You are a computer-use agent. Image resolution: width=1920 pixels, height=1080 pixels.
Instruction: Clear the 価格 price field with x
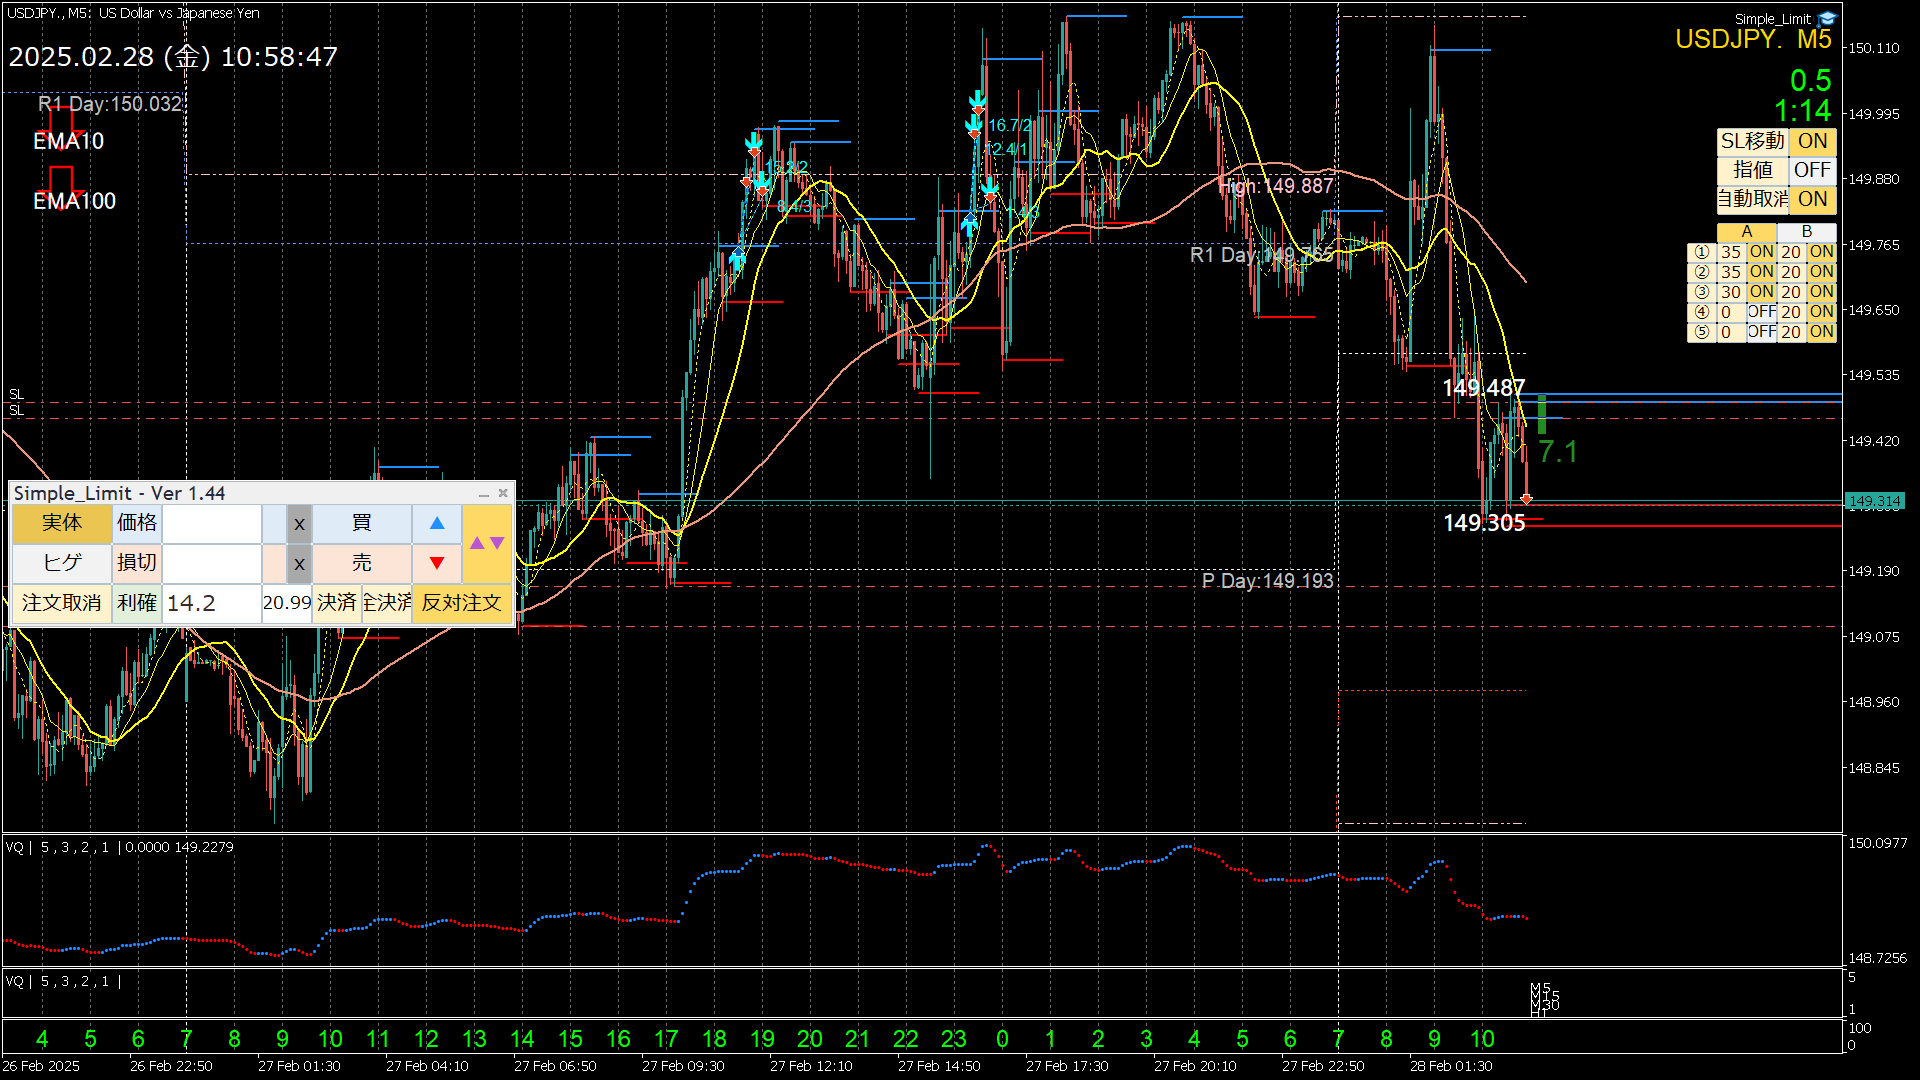tap(299, 523)
